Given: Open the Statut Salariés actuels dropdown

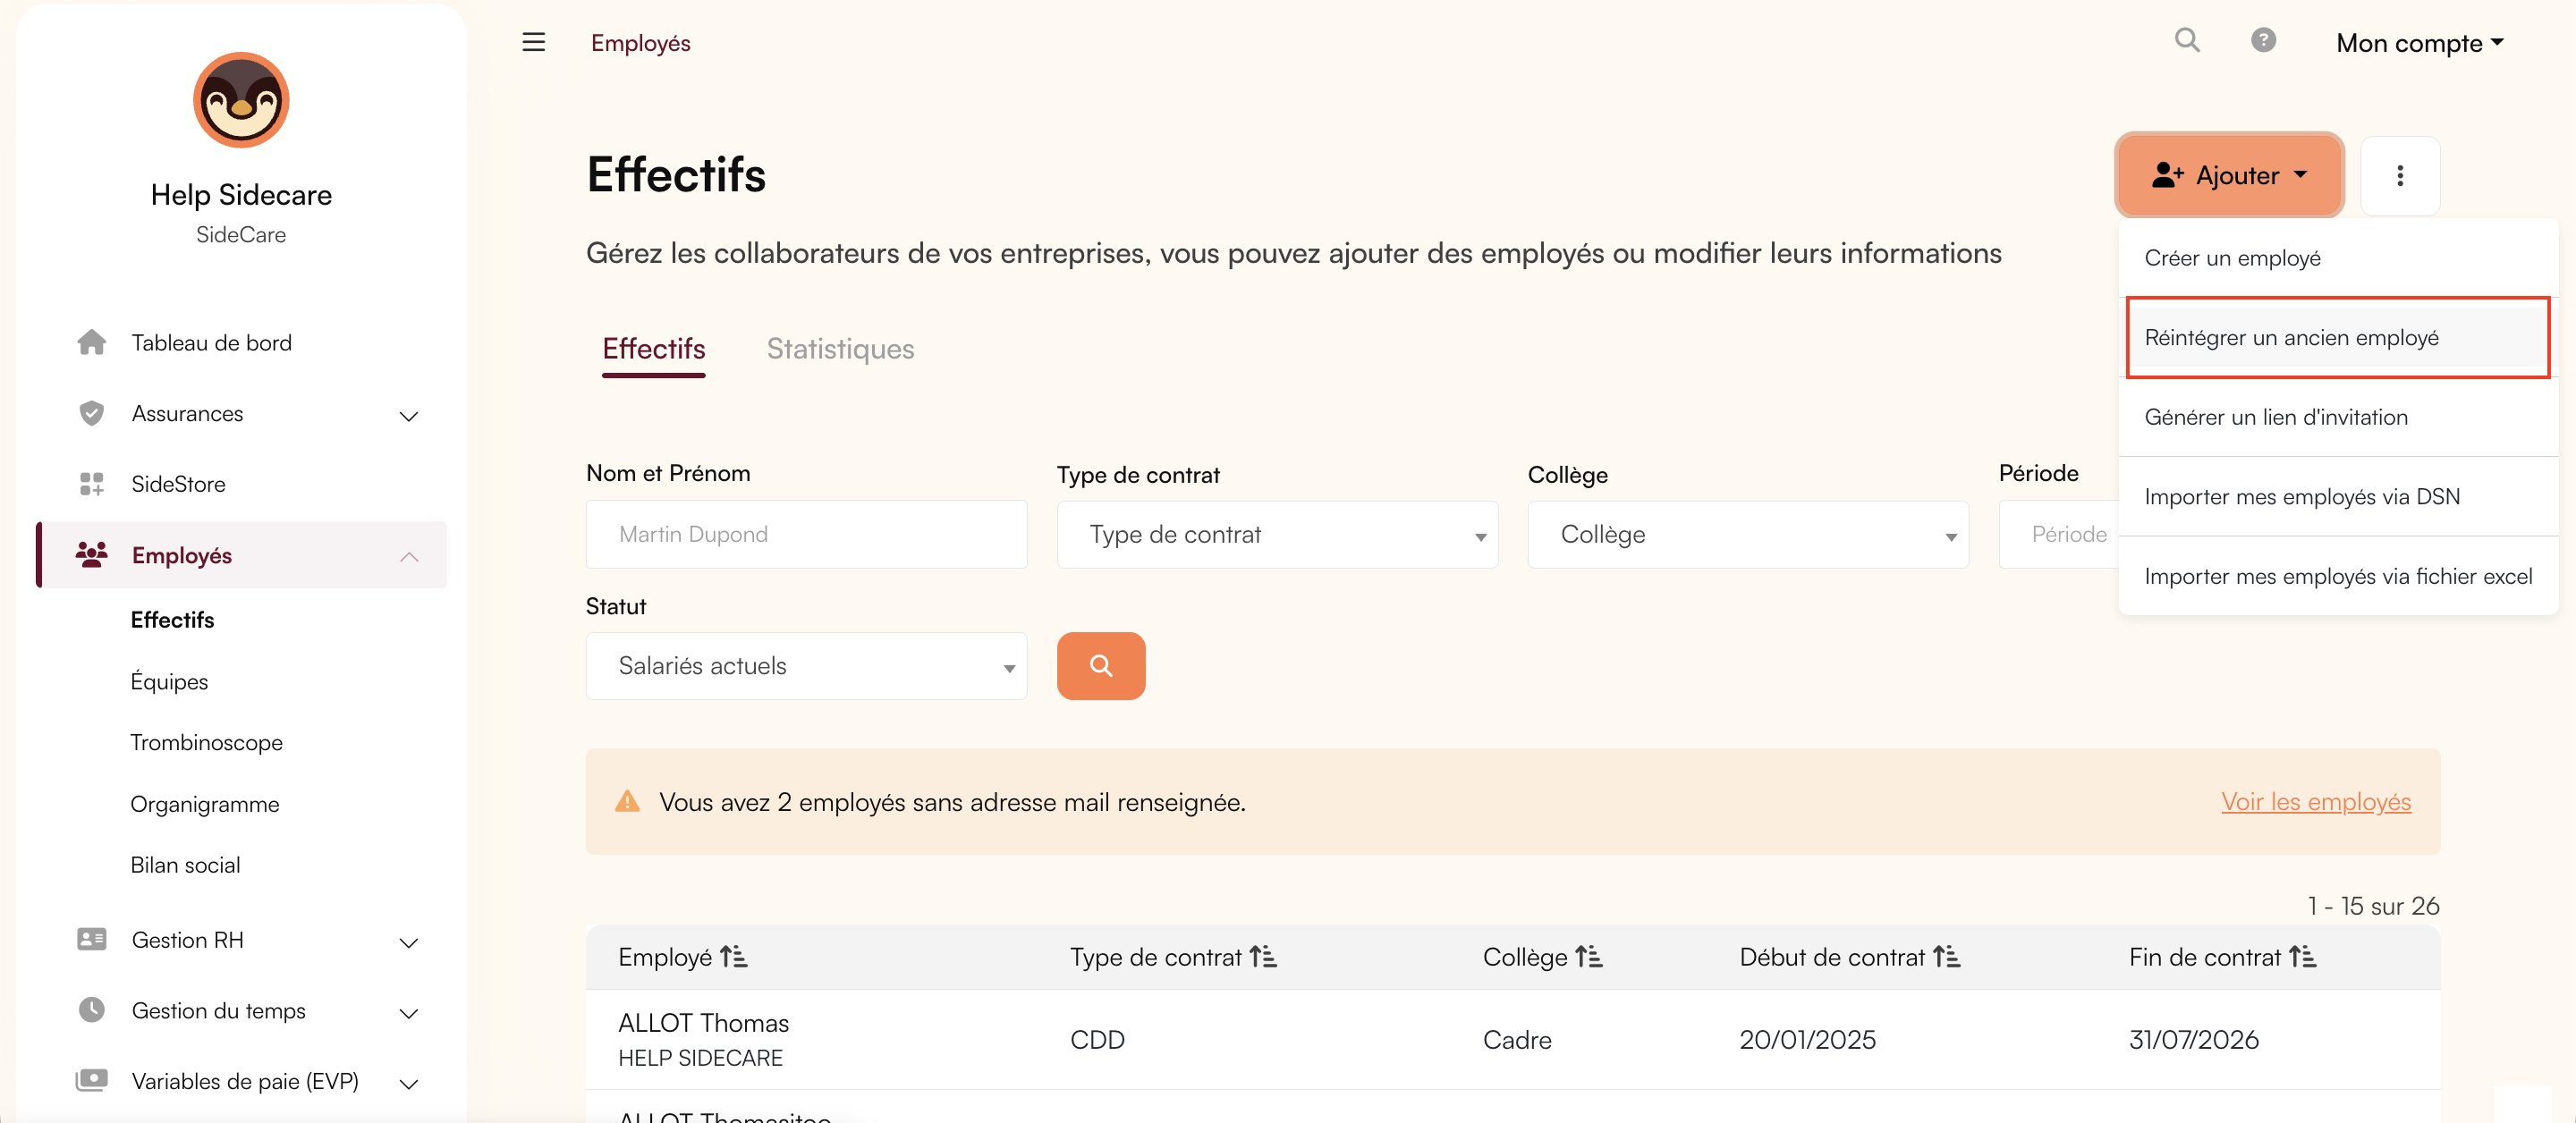Looking at the screenshot, I should tap(806, 666).
